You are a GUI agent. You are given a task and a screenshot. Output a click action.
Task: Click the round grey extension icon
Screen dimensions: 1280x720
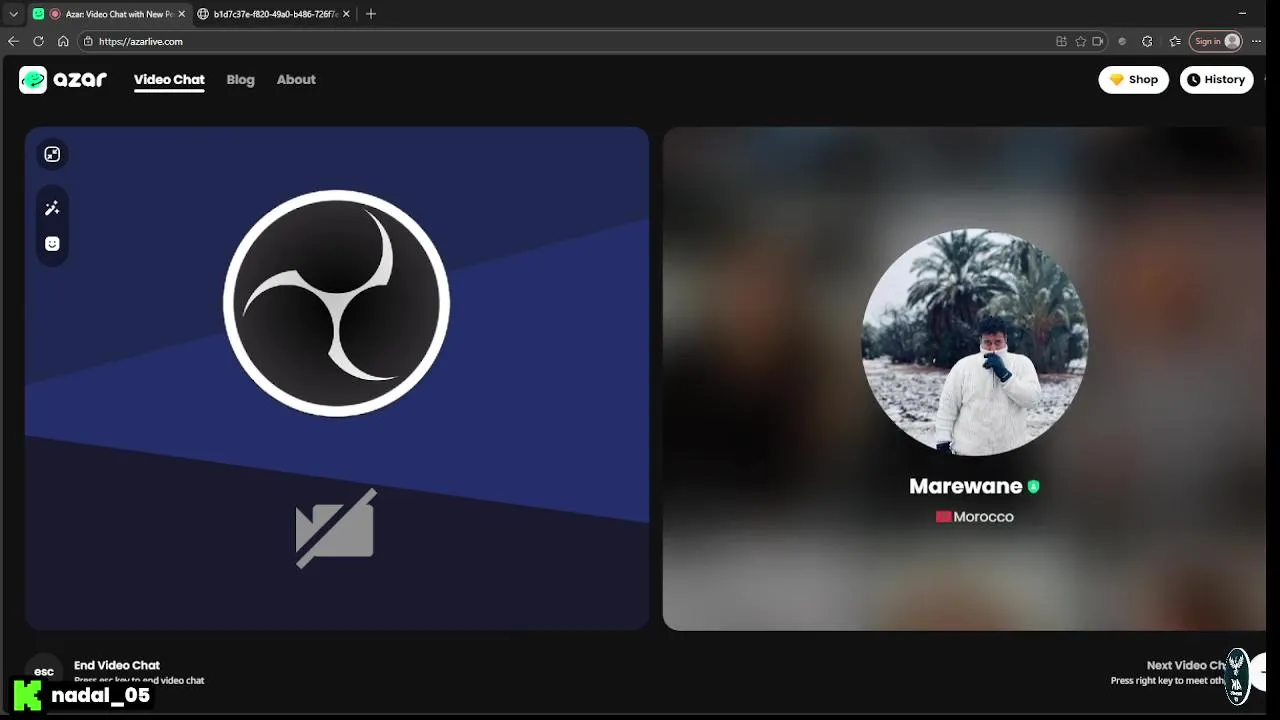(1122, 41)
